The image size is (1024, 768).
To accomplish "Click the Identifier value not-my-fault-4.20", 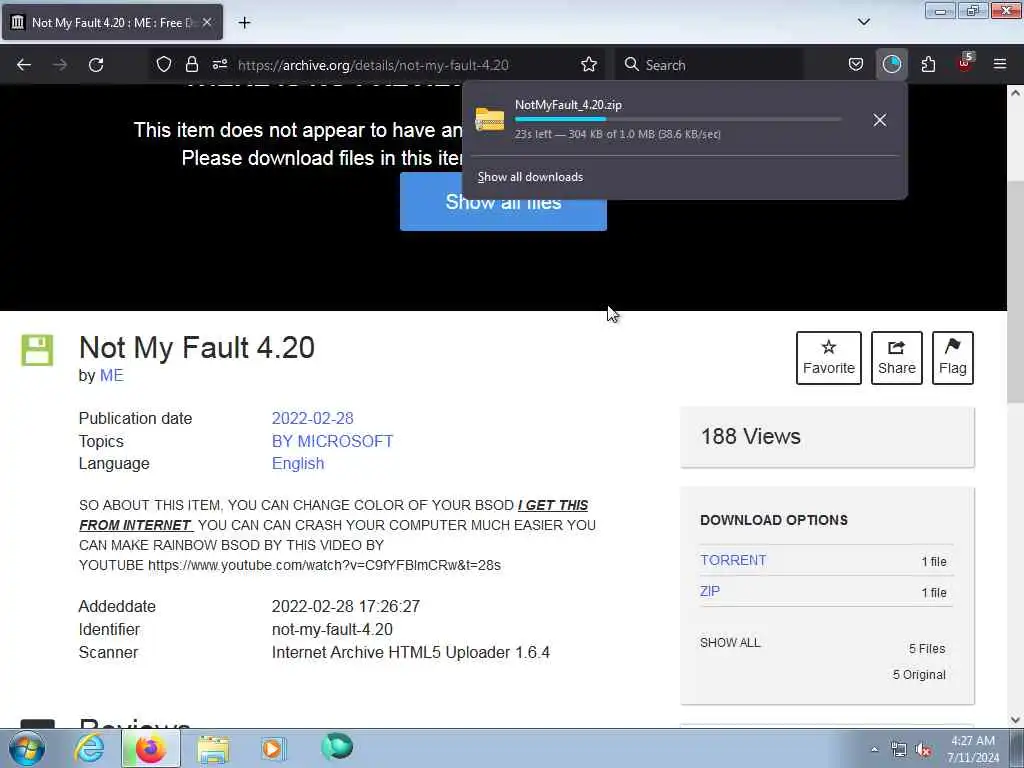I will click(332, 630).
